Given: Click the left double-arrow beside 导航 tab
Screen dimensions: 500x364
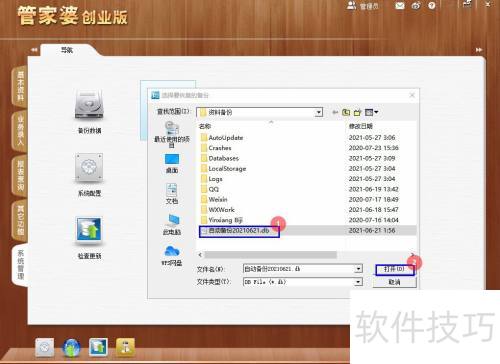Looking at the screenshot, I should tap(34, 50).
